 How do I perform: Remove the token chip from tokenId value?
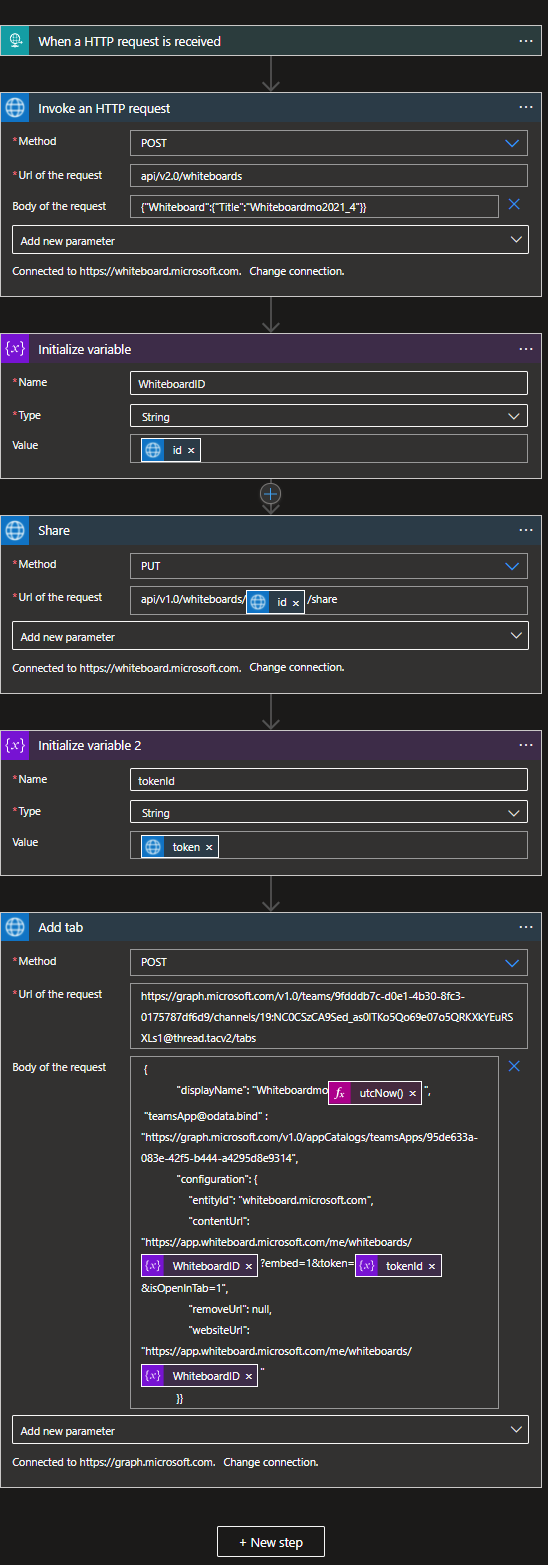(210, 847)
